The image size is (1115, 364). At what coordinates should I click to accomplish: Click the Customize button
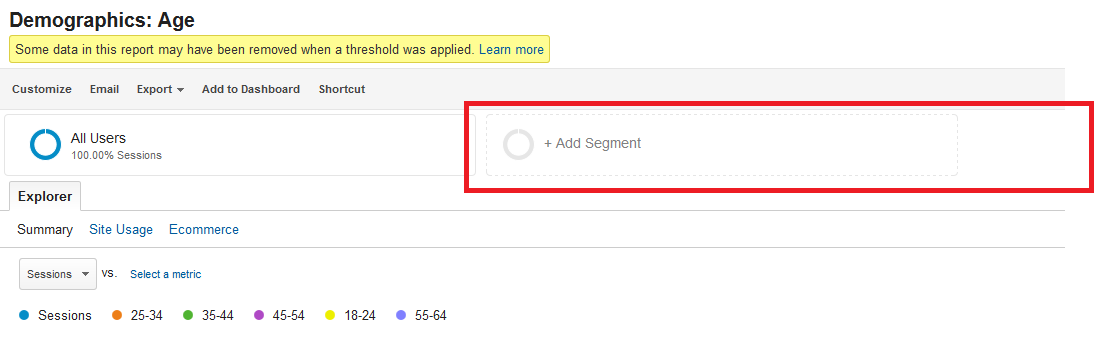(42, 90)
